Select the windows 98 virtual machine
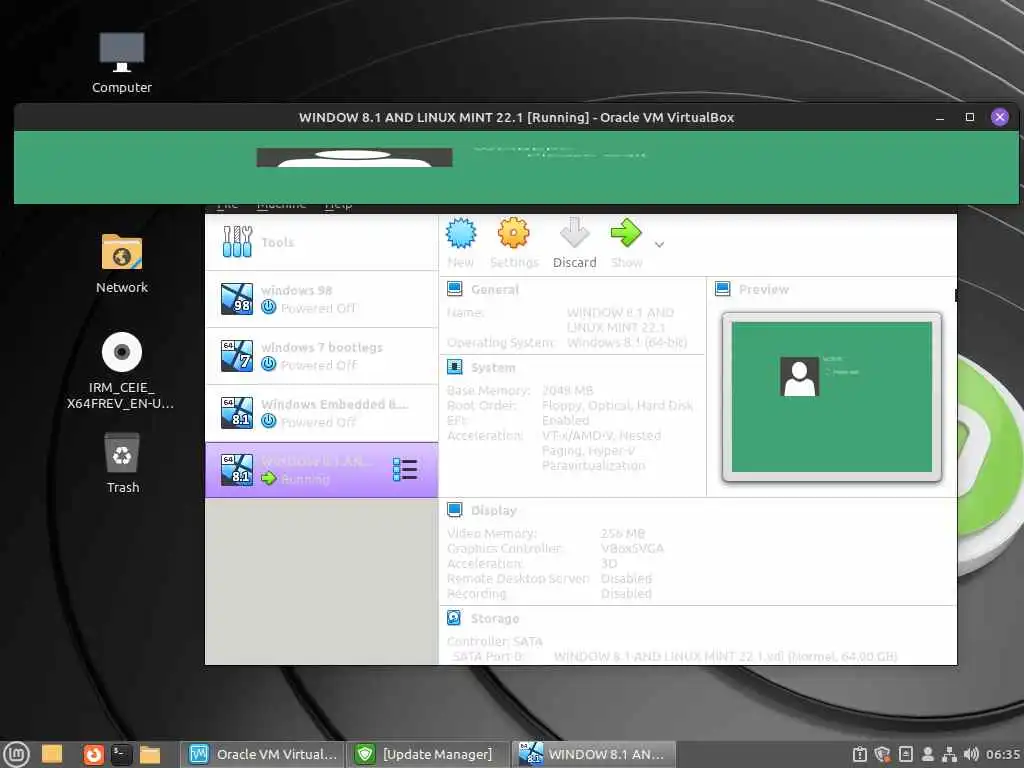The height and width of the screenshot is (768, 1024). pyautogui.click(x=321, y=299)
